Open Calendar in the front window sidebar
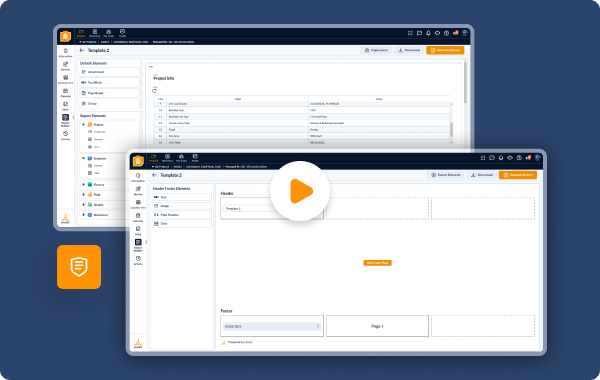600x380 pixels. (138, 218)
